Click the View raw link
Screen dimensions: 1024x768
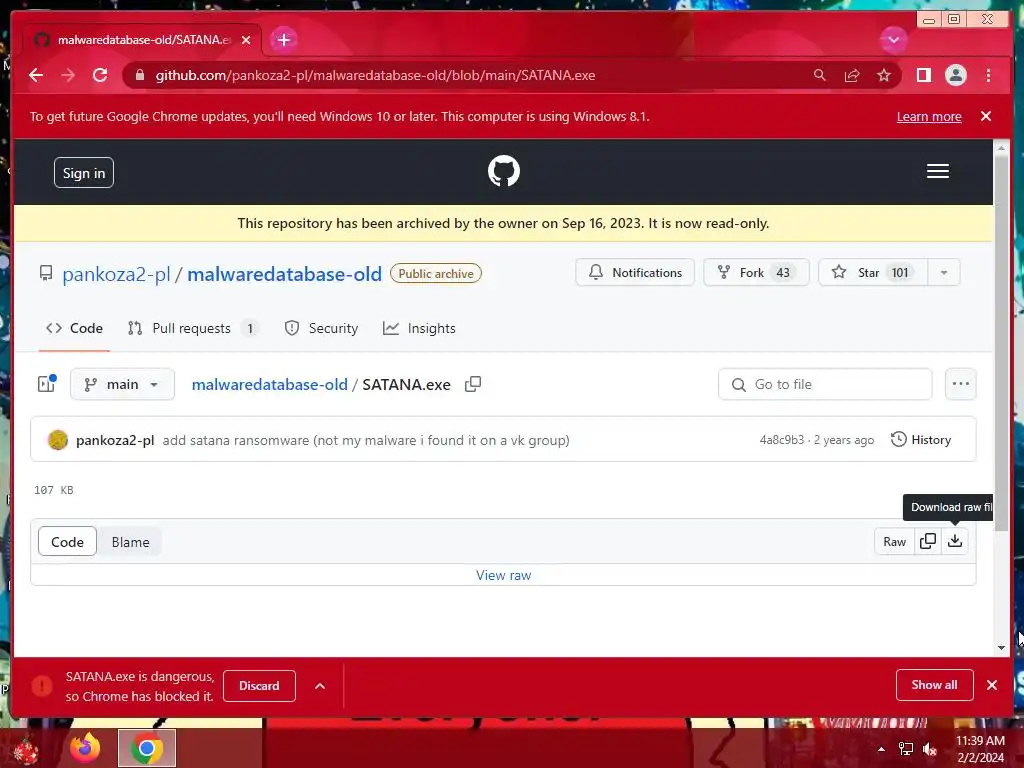(x=504, y=575)
